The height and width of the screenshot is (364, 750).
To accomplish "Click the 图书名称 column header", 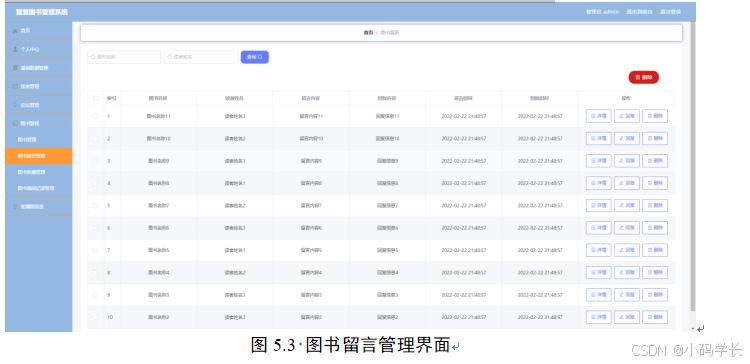I will 158,99.
